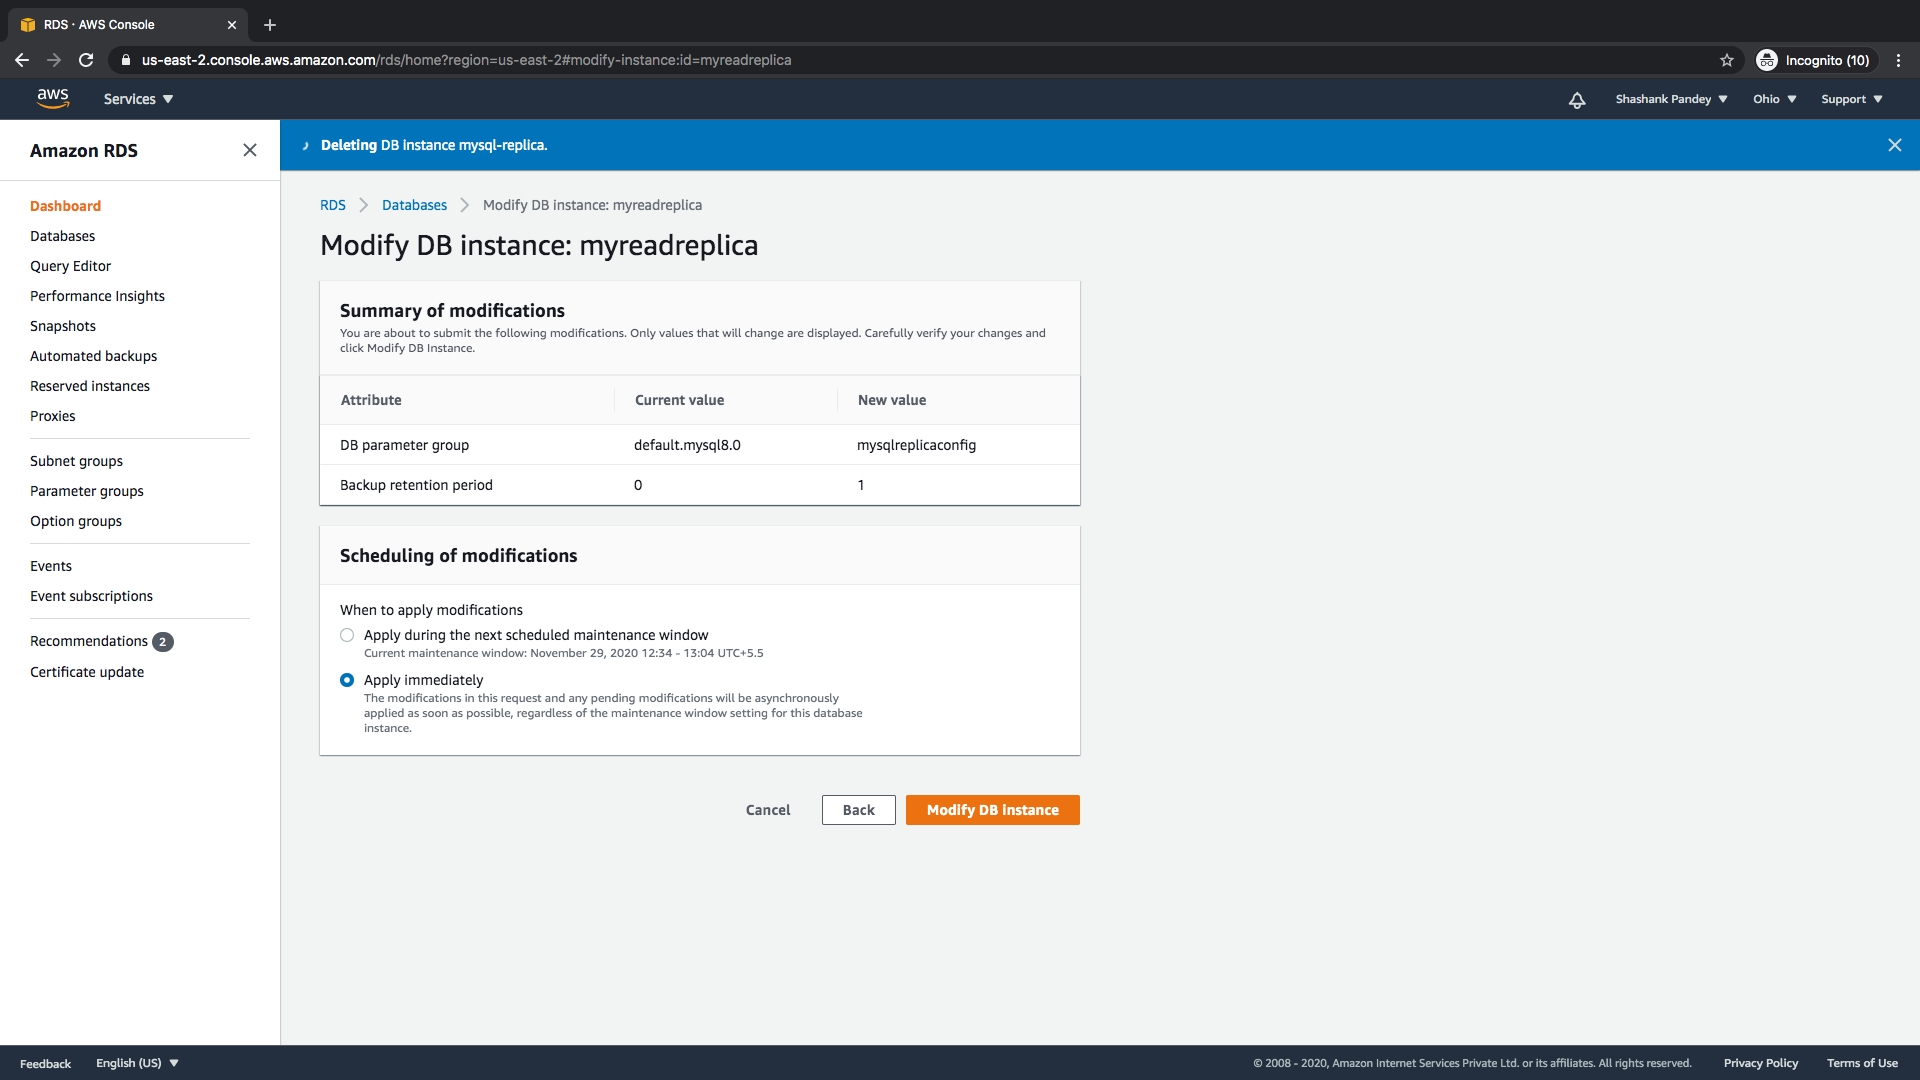Open the notifications bell icon

(x=1577, y=100)
